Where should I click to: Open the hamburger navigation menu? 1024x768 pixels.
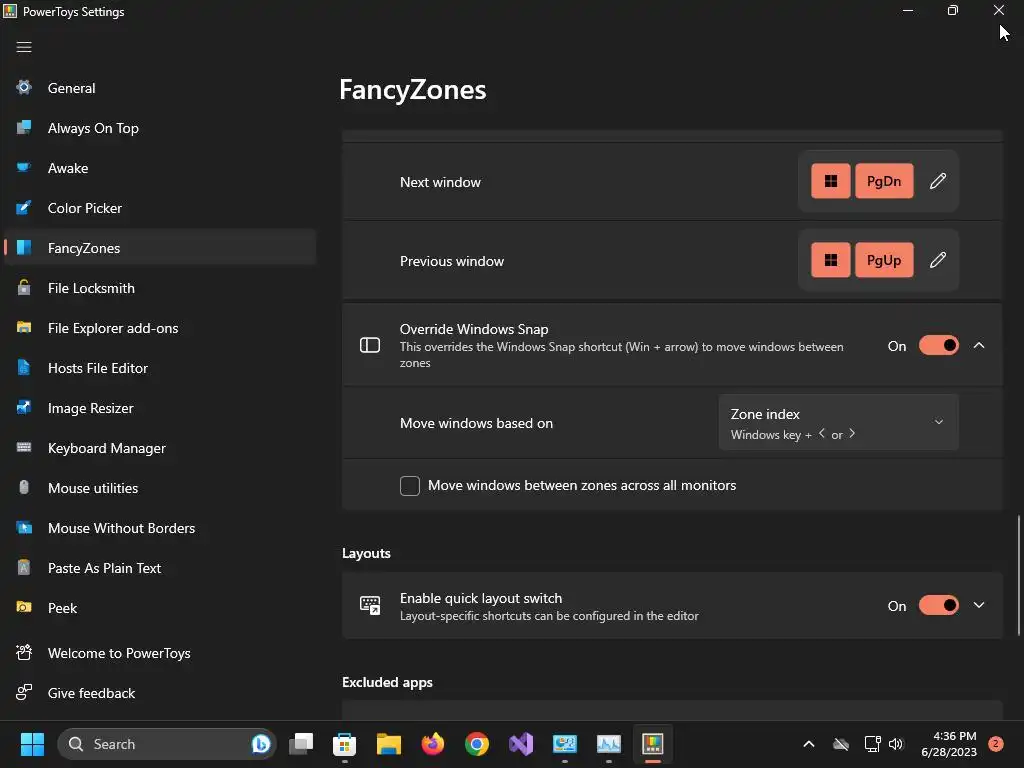(x=24, y=47)
